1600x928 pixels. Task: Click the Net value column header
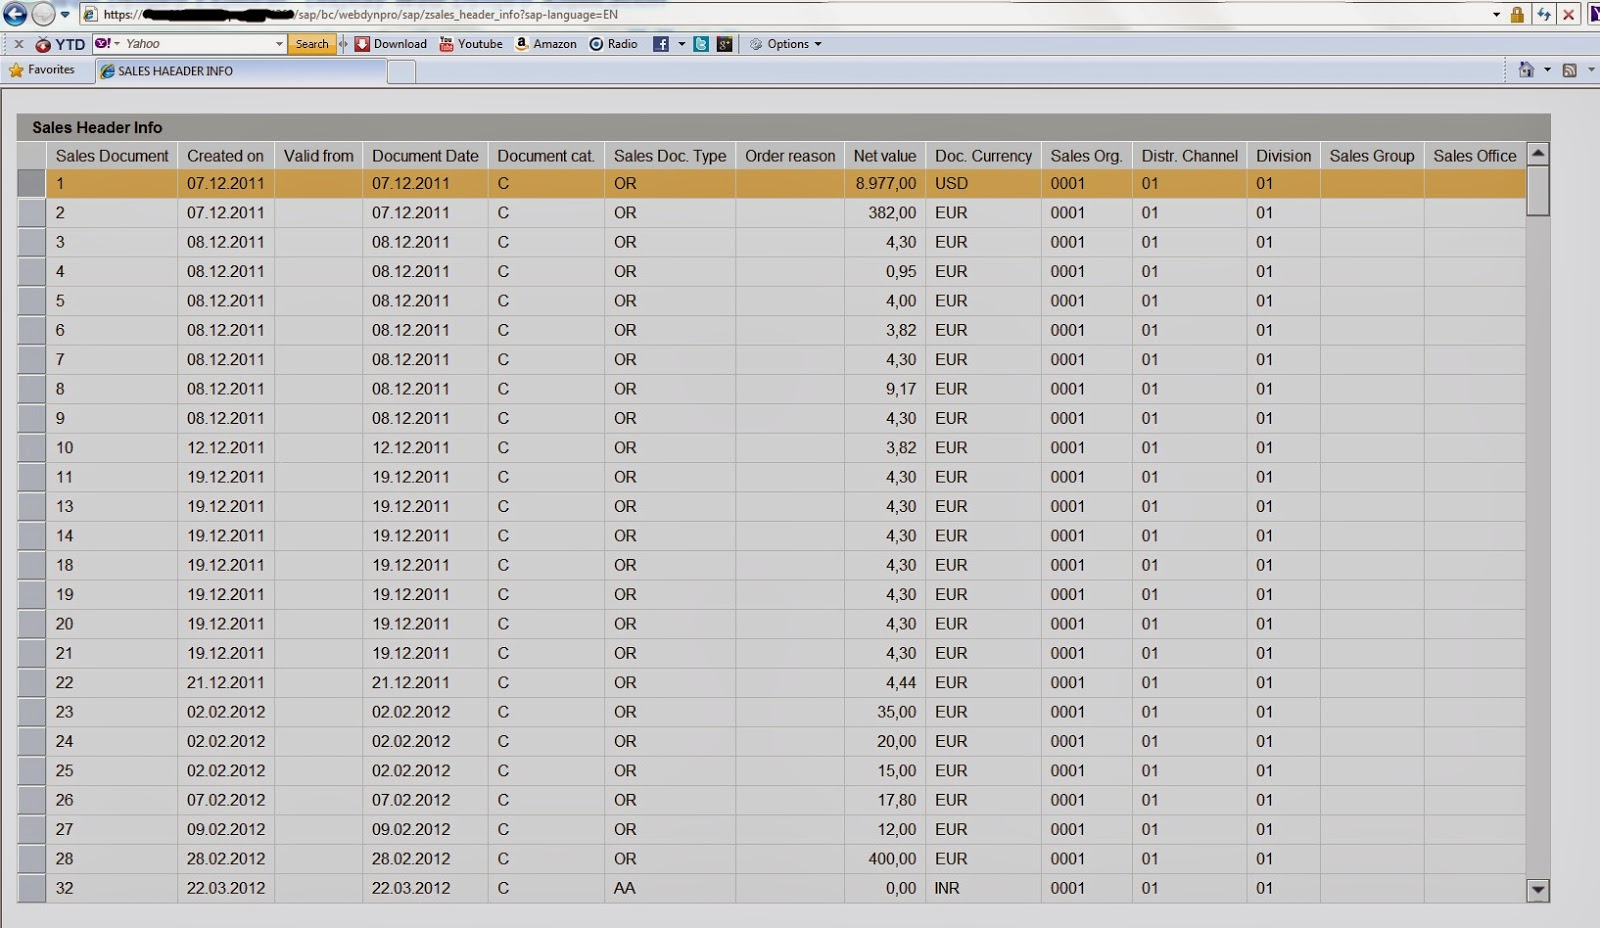884,156
